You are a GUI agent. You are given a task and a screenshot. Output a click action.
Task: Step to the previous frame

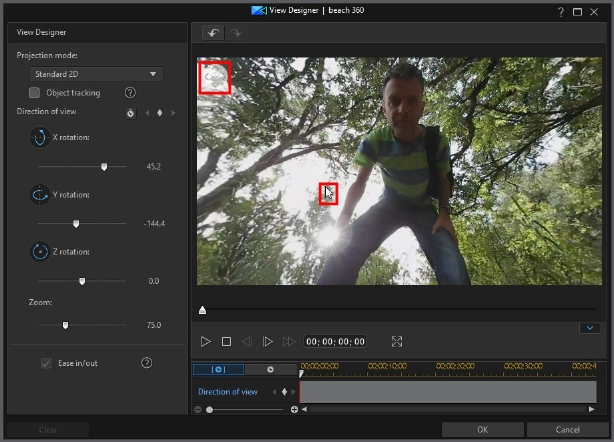pyautogui.click(x=246, y=341)
